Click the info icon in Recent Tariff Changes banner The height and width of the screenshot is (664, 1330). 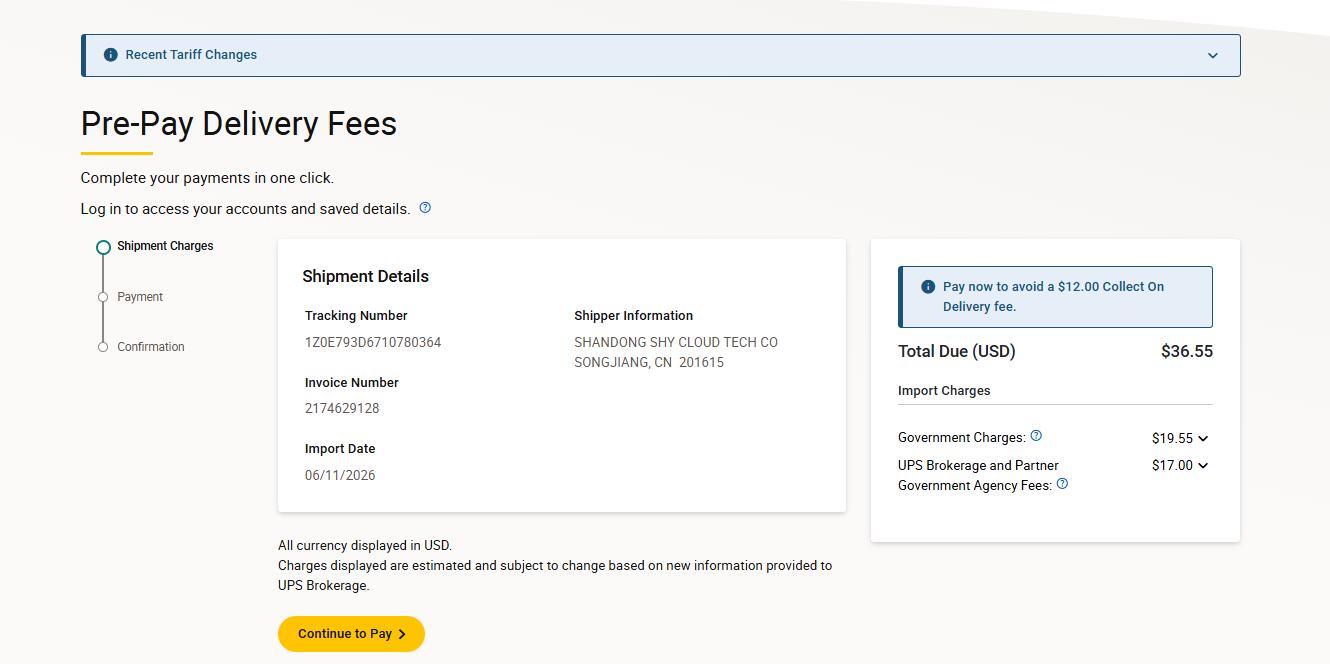click(x=110, y=55)
